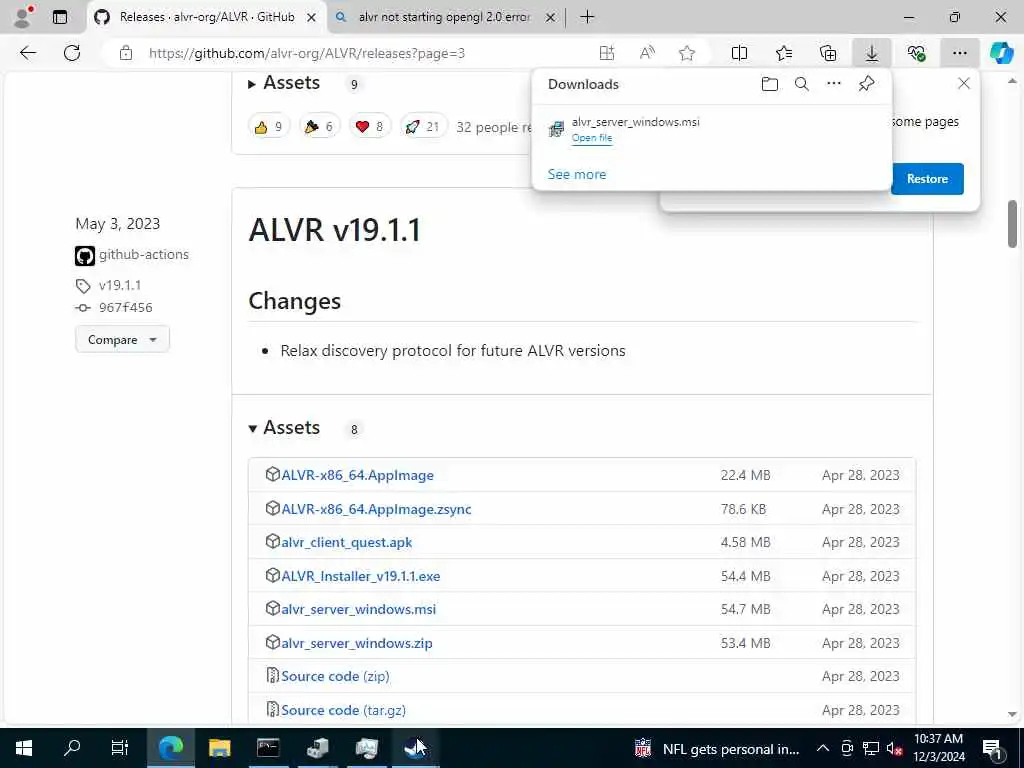Open the v19.1.1 tag link
Viewport: 1024px width, 768px height.
click(120, 285)
